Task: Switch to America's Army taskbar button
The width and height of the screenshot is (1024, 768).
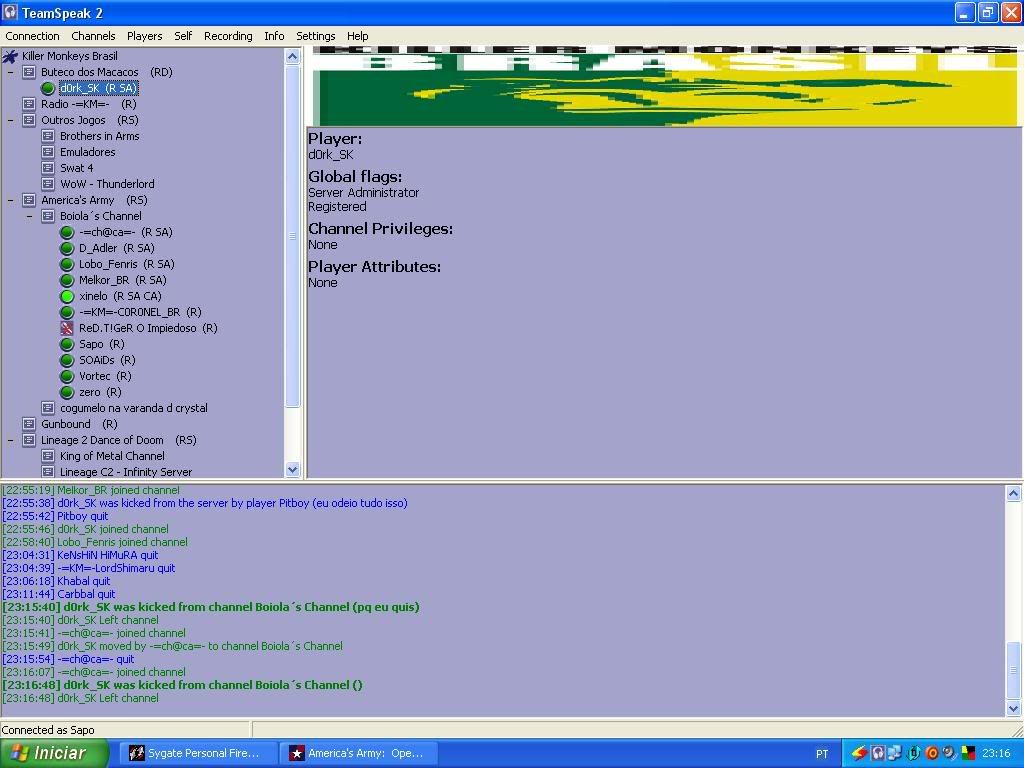Action: pos(357,753)
